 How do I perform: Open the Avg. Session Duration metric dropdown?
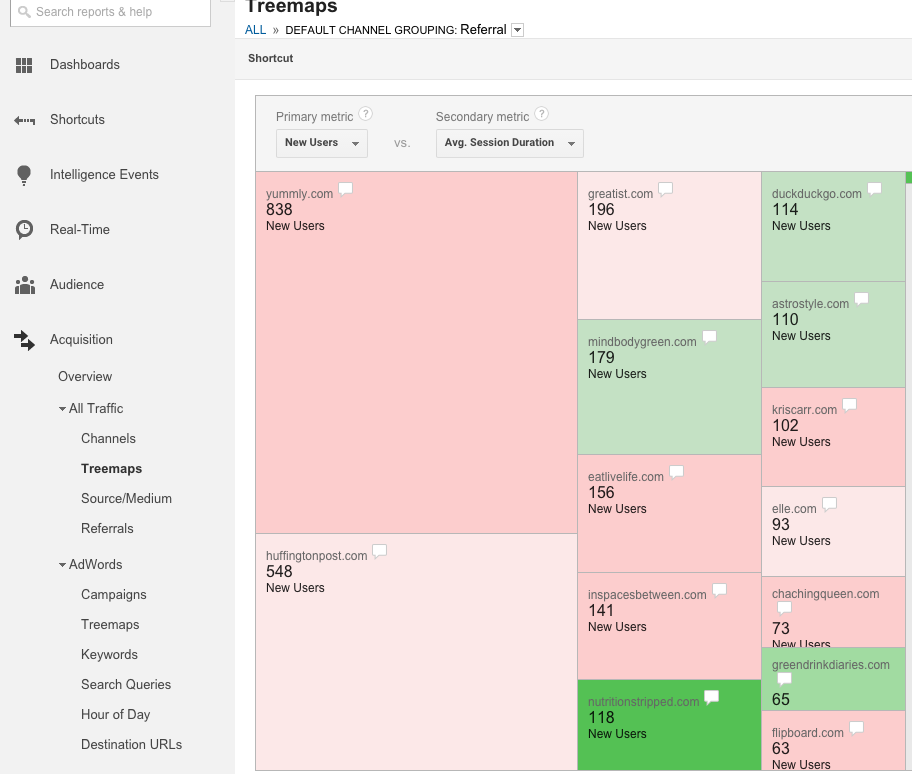click(x=508, y=143)
